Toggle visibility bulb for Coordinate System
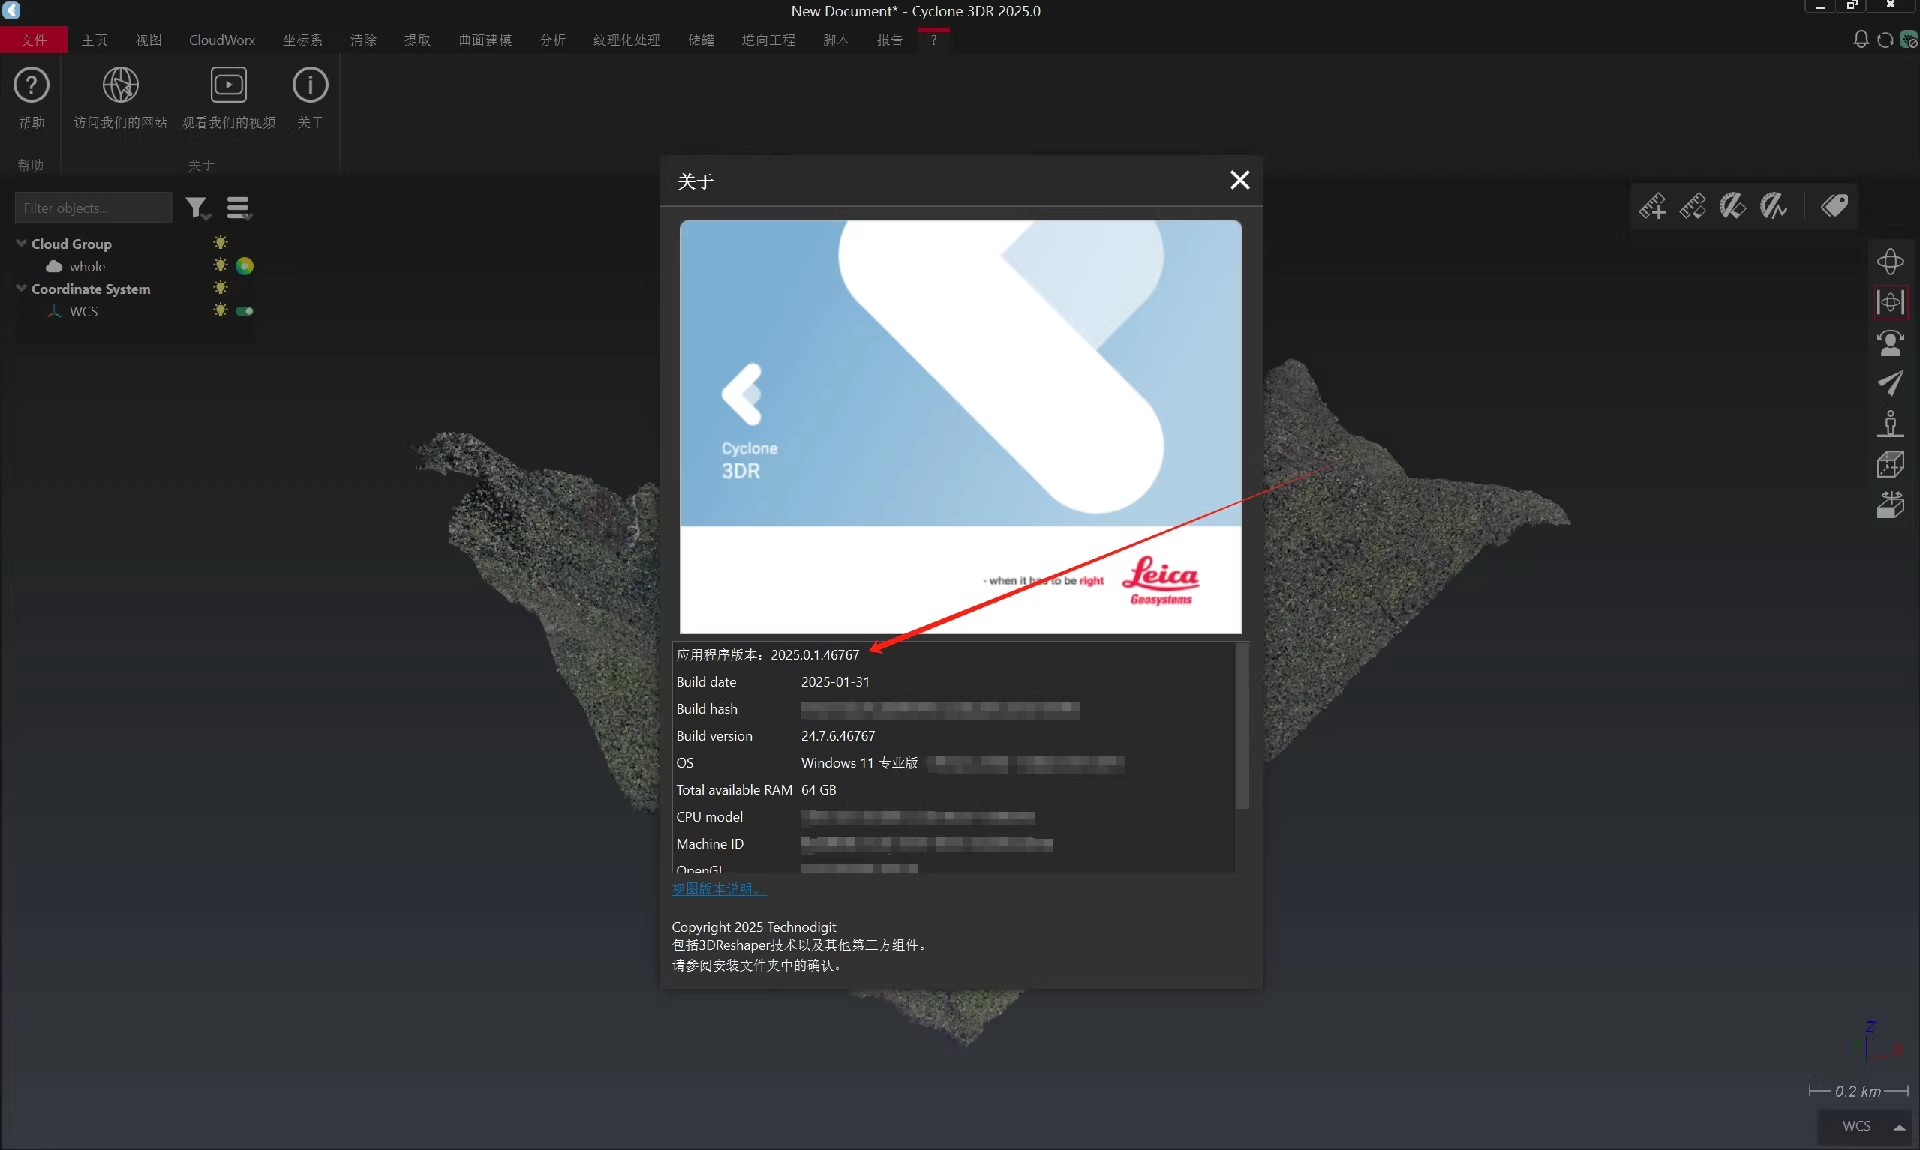Screen dimensions: 1920x1150 tap(220, 288)
